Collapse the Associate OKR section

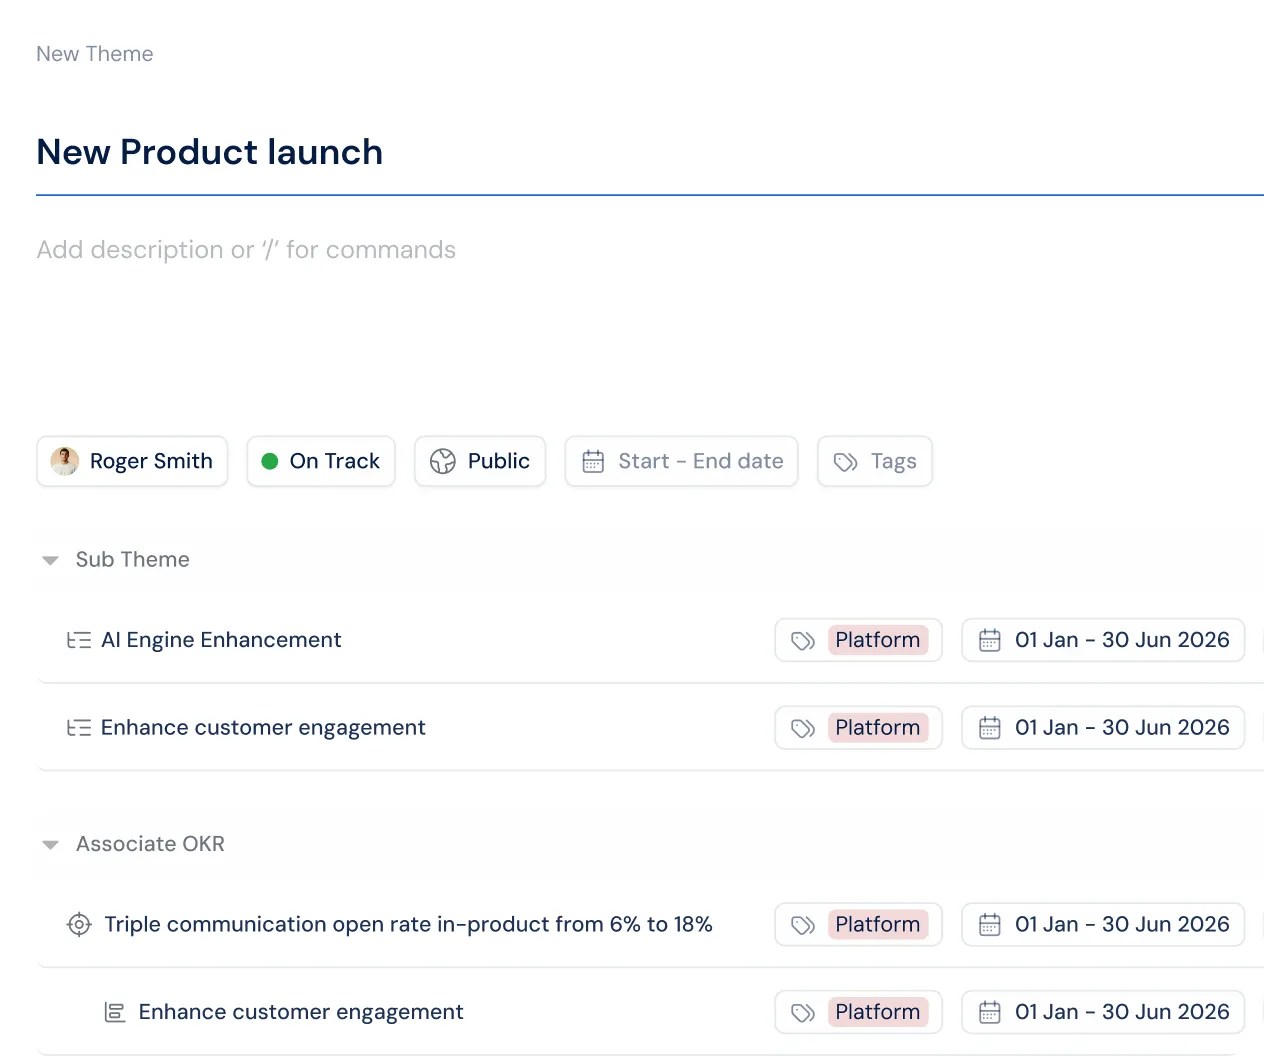click(x=50, y=845)
